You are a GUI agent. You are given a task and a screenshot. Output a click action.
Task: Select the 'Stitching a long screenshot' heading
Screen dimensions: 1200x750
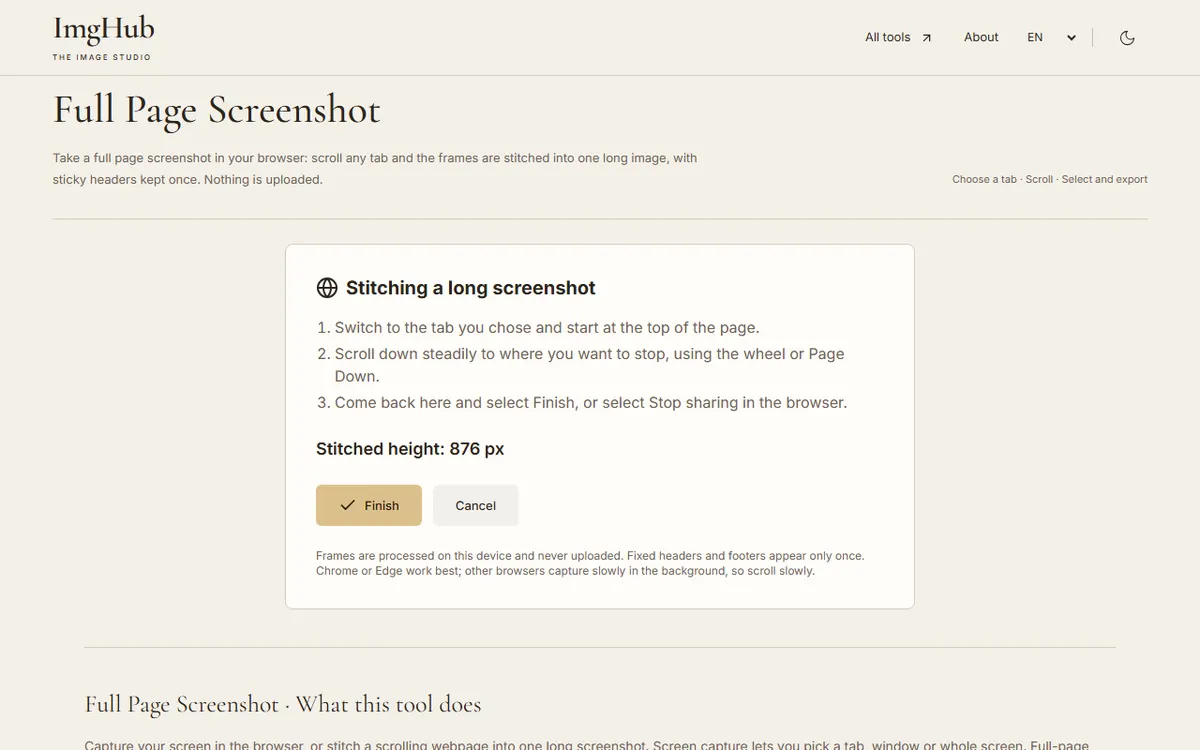click(x=471, y=288)
